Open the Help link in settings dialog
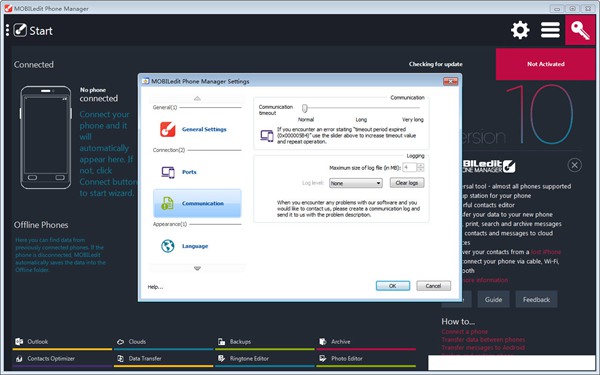The width and height of the screenshot is (600, 375). (155, 287)
